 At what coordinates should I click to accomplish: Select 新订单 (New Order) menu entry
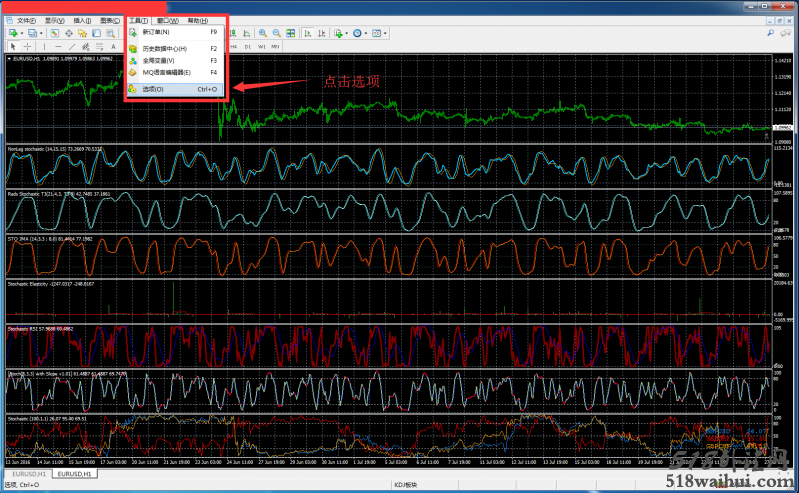point(155,32)
